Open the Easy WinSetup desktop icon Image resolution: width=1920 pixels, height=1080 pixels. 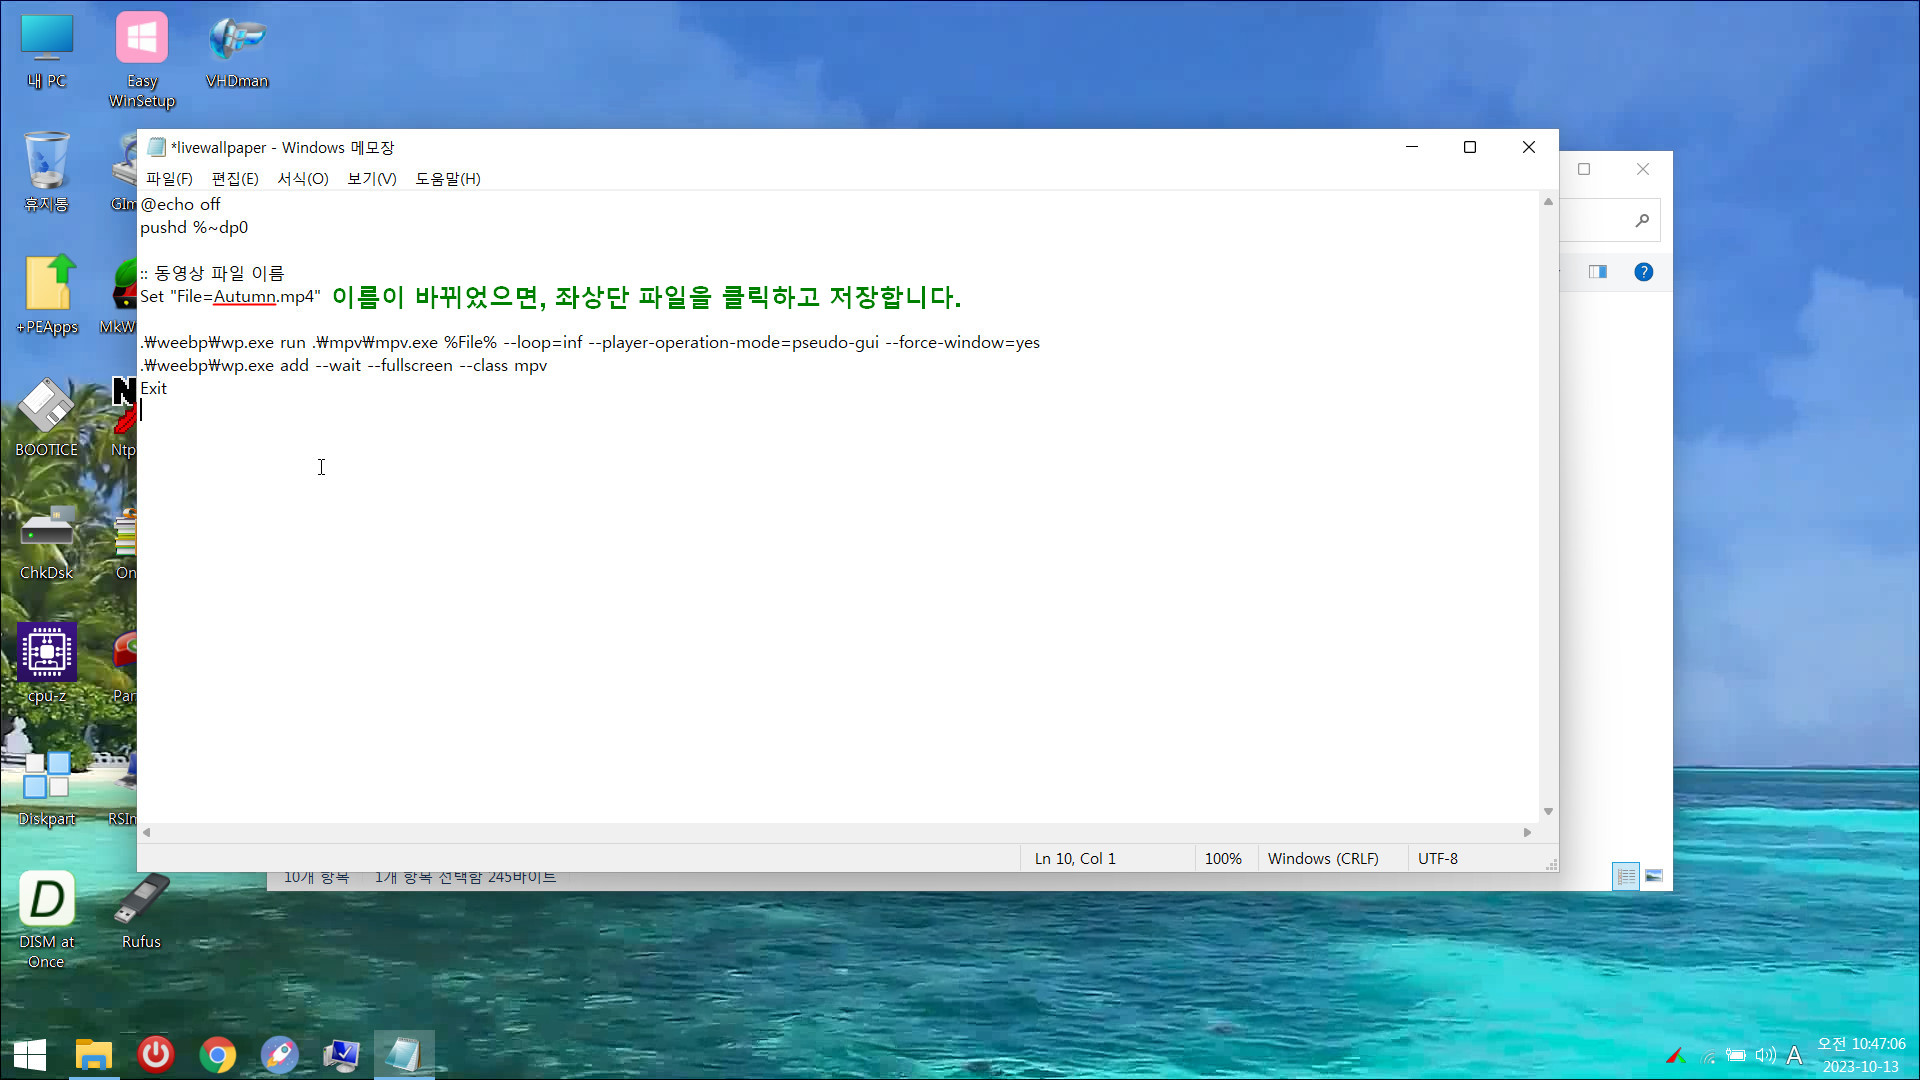142,60
